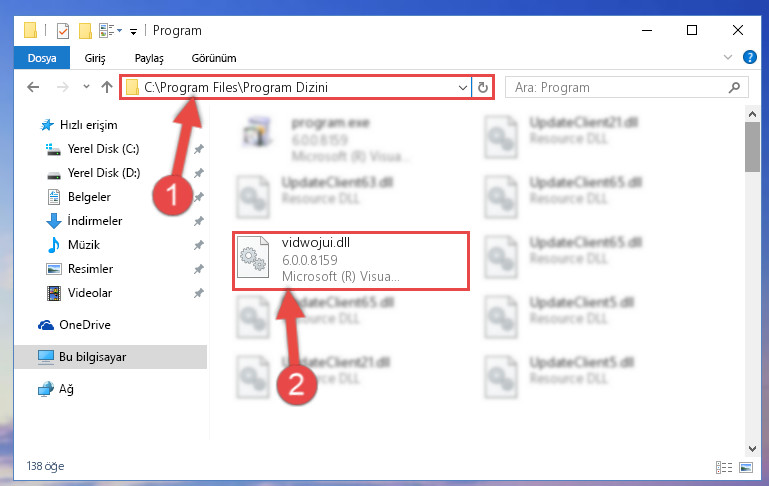This screenshot has height=486, width=769.
Task: Click inside the Ara: Program search box
Action: pos(619,87)
